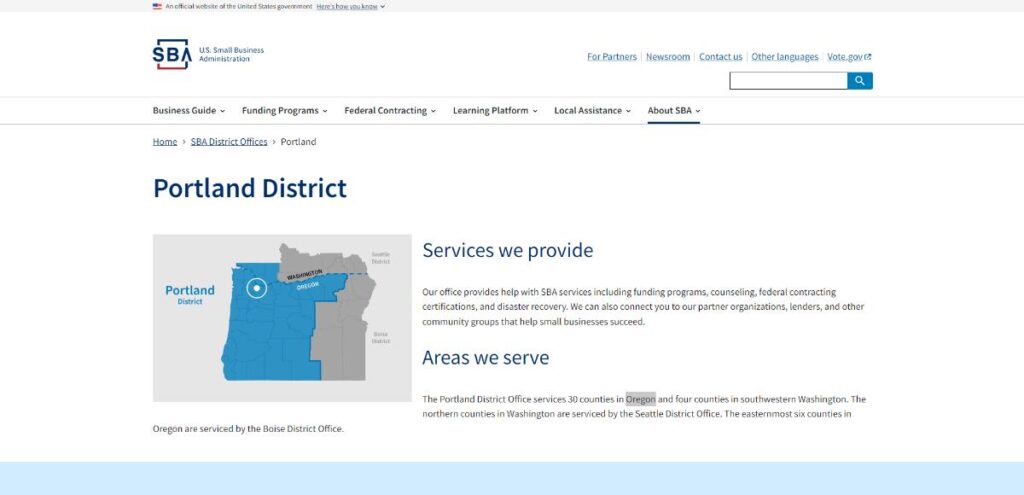Navigate to SBA District Offices breadcrumb

click(x=229, y=142)
